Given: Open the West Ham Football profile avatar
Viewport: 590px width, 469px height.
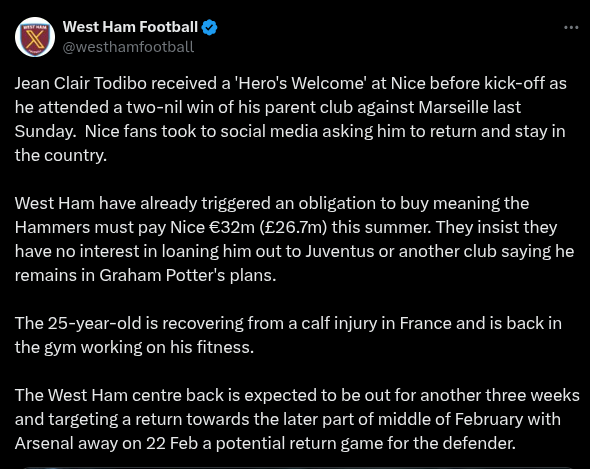Looking at the screenshot, I should pos(35,37).
